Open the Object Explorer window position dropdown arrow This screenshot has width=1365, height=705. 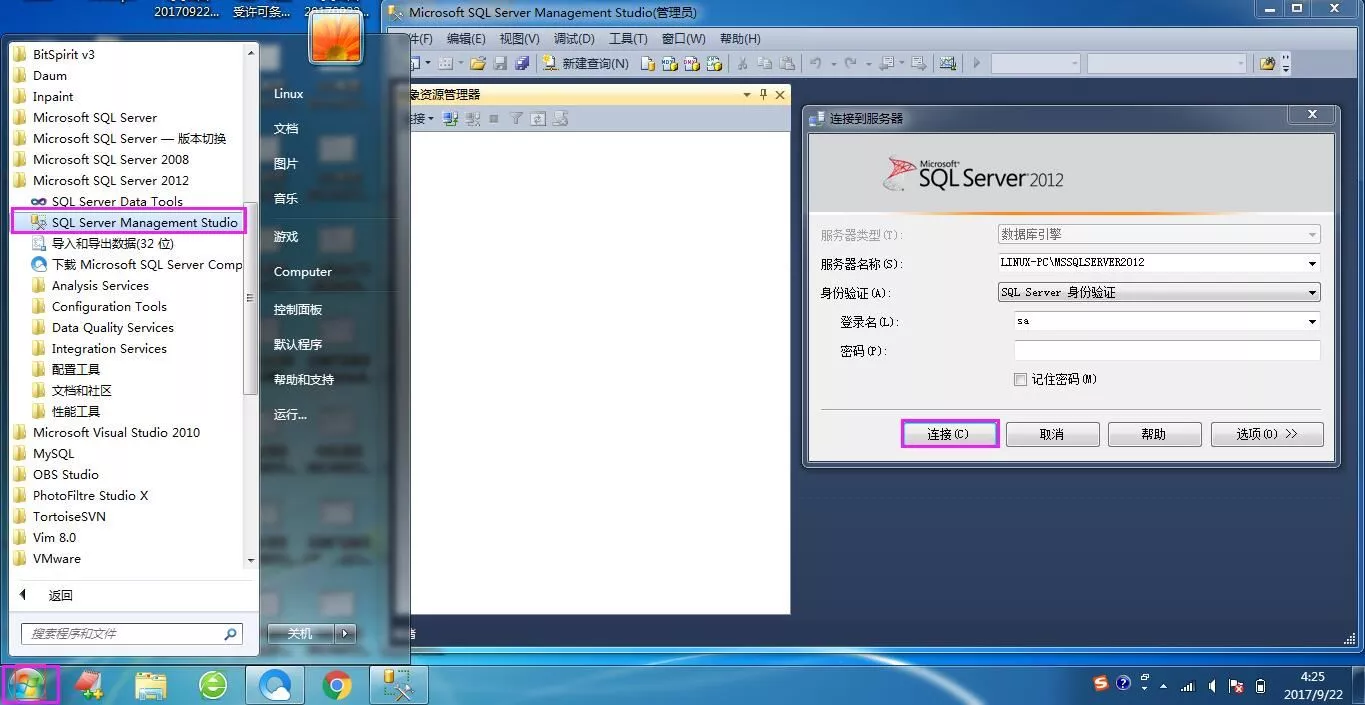click(747, 95)
